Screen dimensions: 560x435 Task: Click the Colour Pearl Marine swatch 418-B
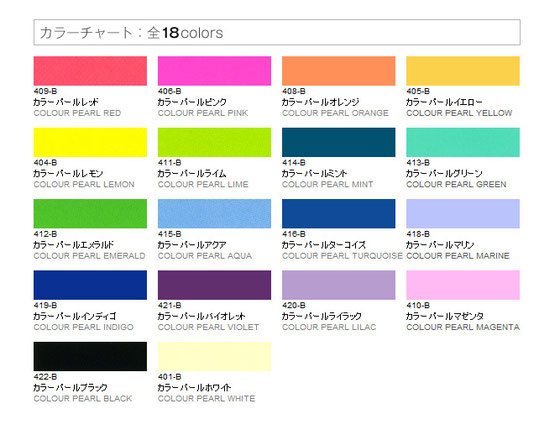(x=463, y=214)
